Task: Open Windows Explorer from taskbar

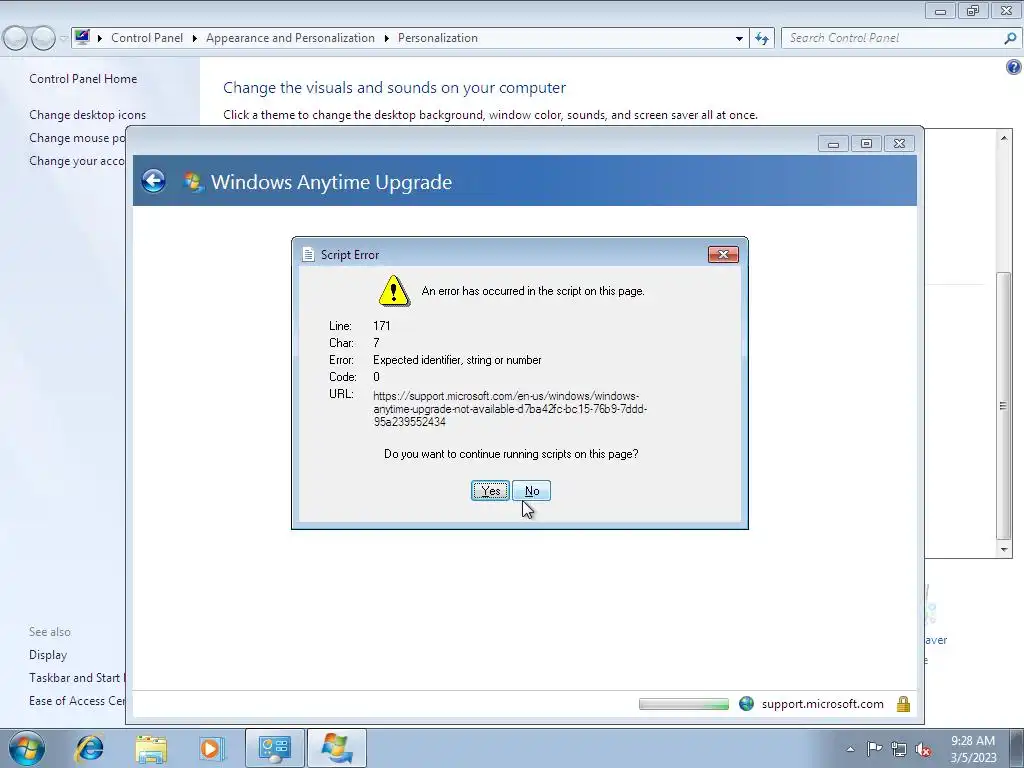Action: tap(151, 748)
